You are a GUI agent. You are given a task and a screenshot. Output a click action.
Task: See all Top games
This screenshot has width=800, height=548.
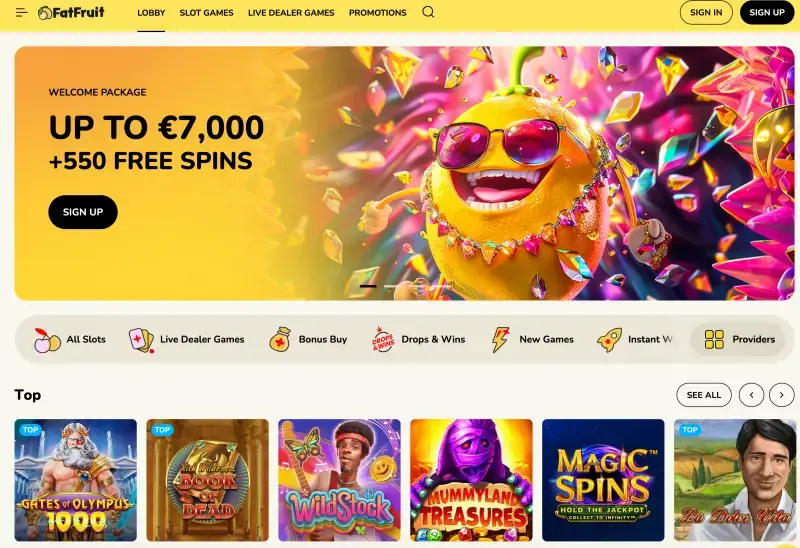pos(704,395)
